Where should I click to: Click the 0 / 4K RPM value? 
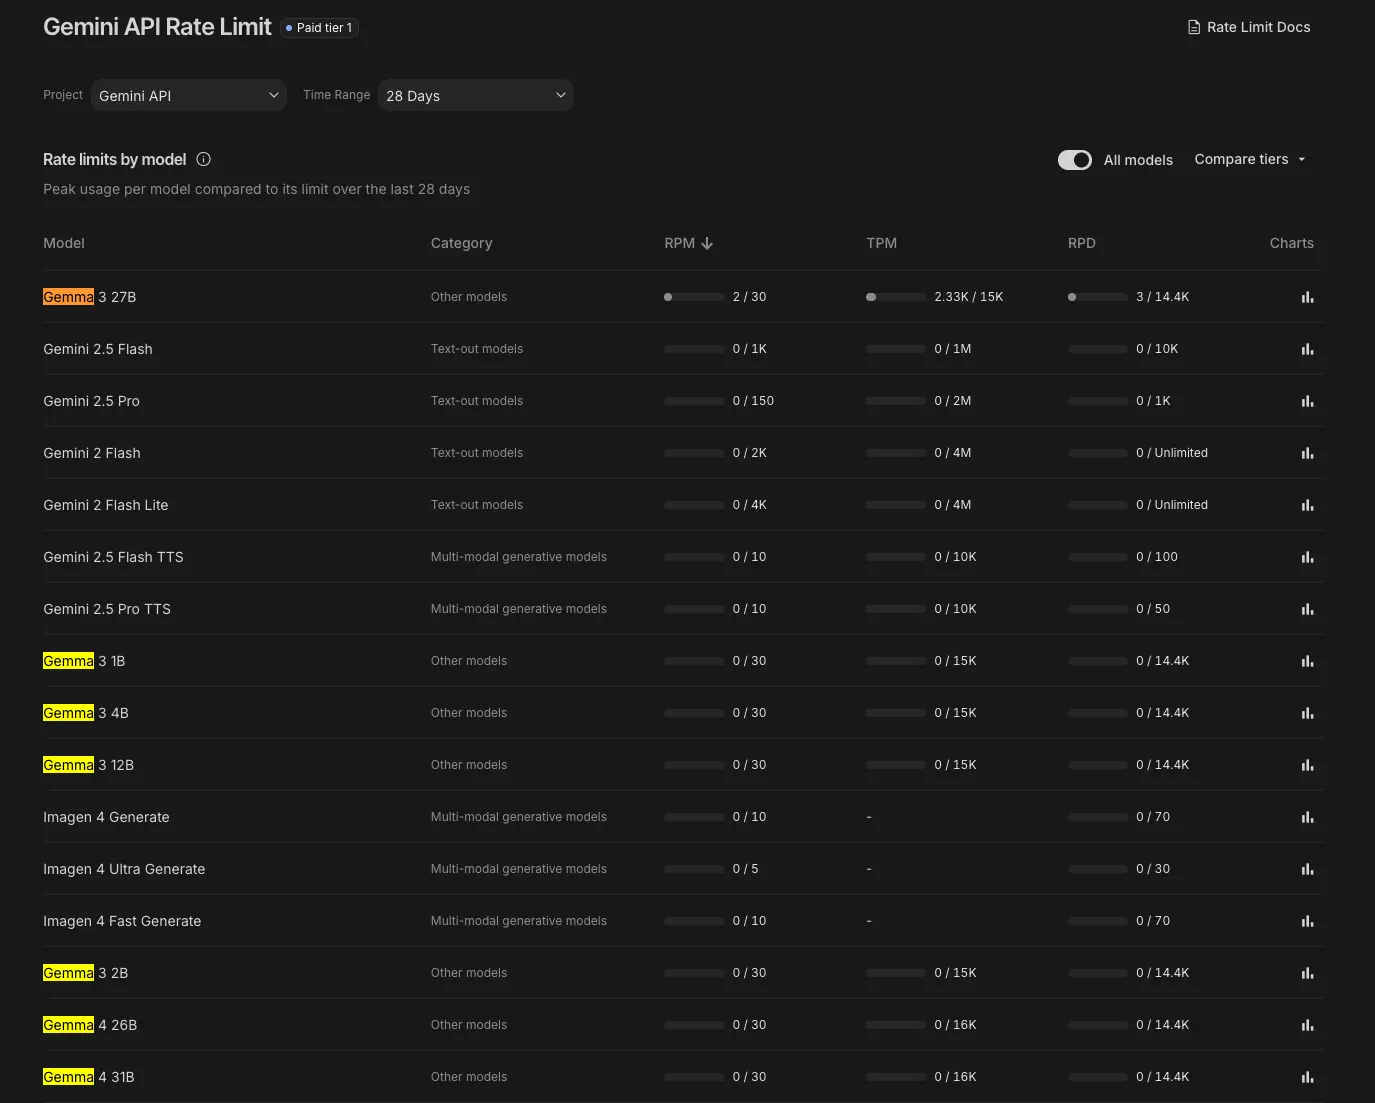[750, 505]
